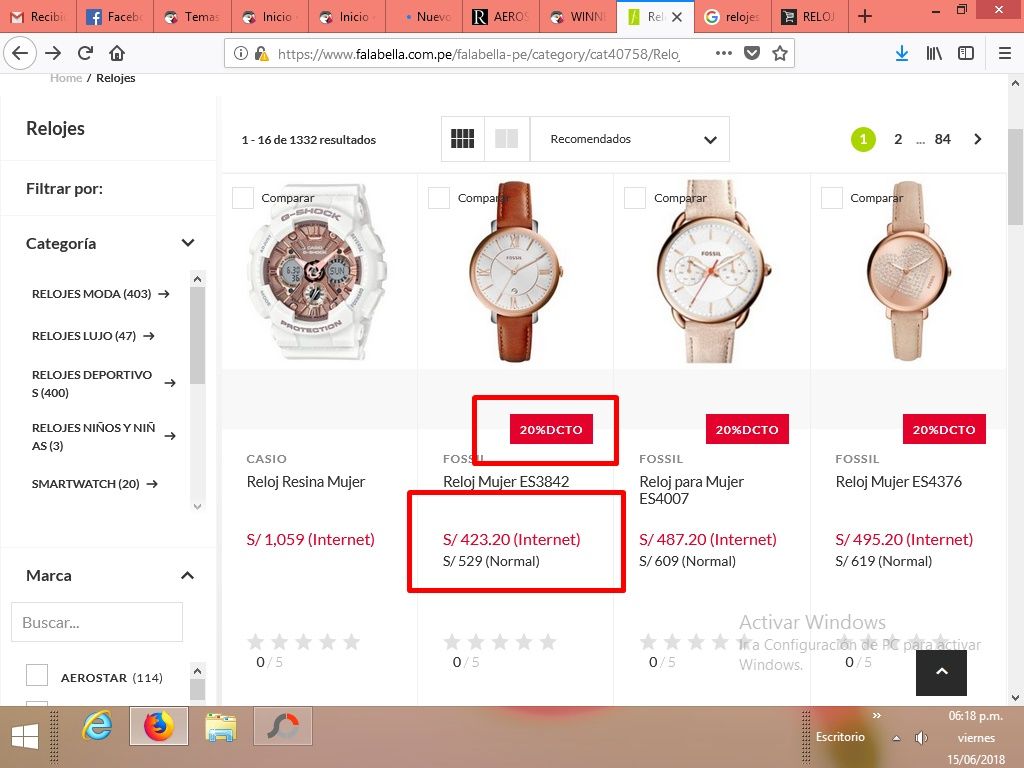Go to next results page arrow
The width and height of the screenshot is (1024, 768).
[978, 139]
